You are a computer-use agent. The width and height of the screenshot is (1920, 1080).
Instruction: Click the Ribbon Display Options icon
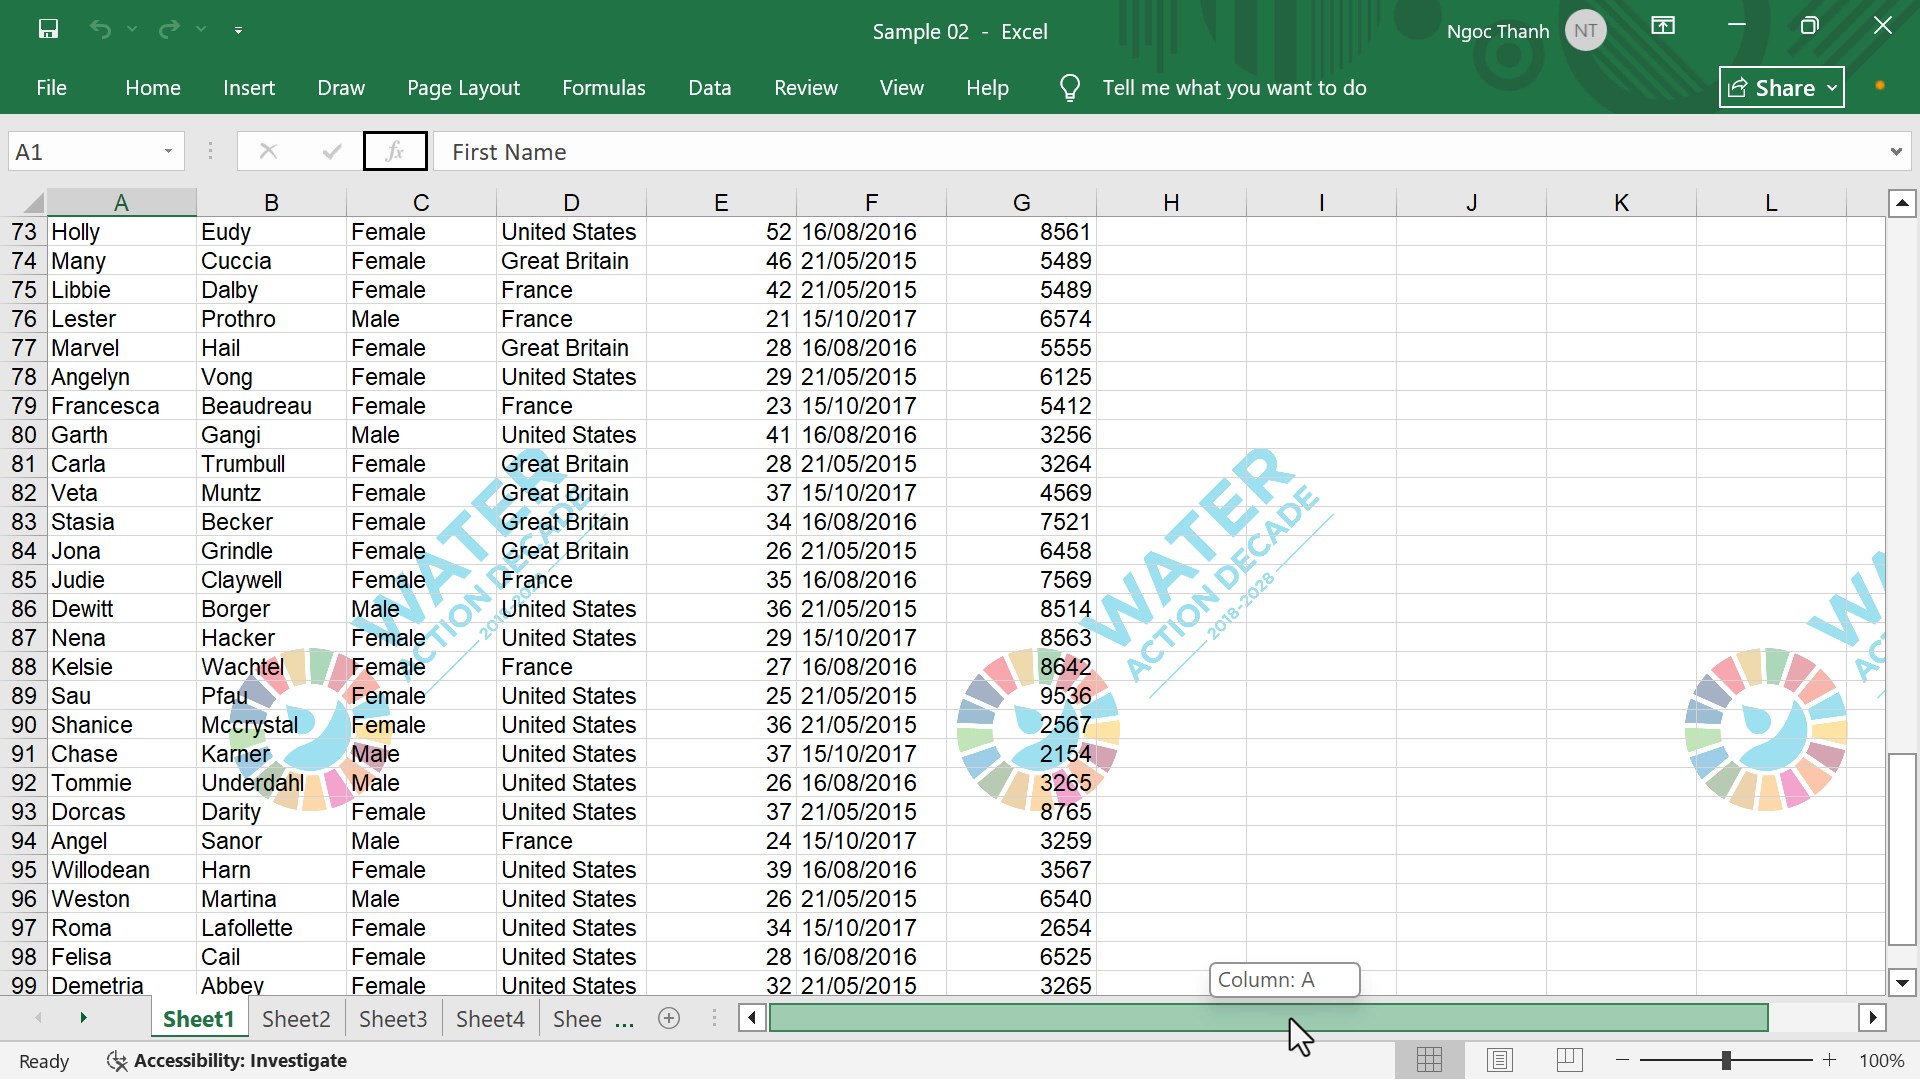(1662, 27)
